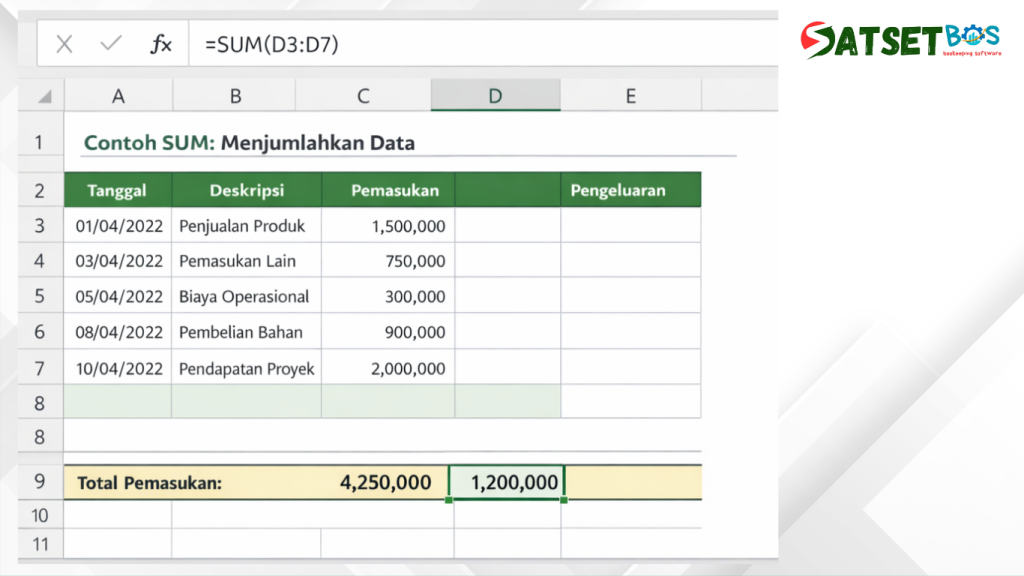This screenshot has width=1024, height=576.
Task: Cancel the formula with the X icon
Action: click(65, 43)
